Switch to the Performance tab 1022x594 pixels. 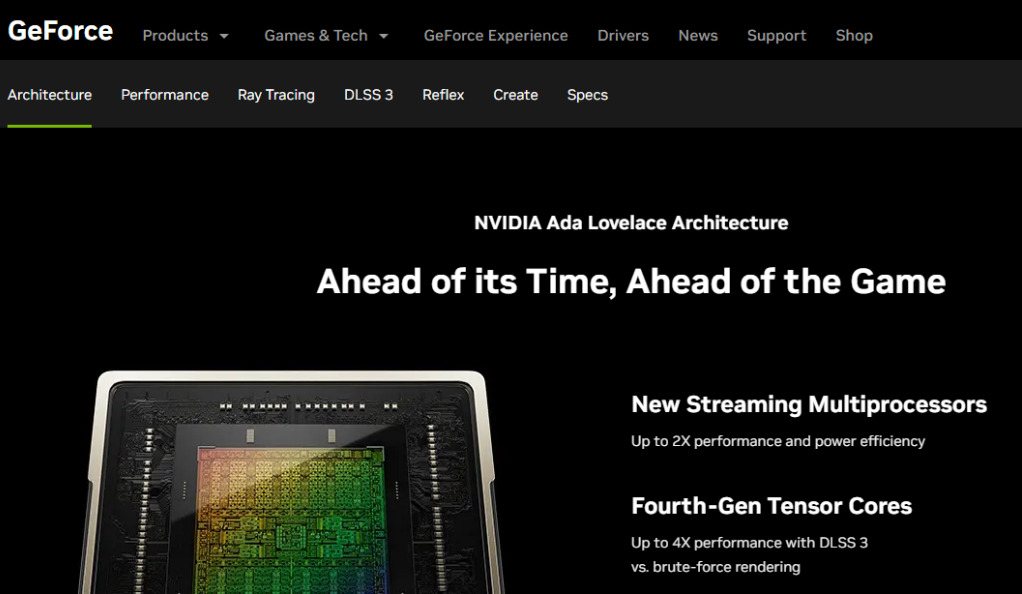click(x=165, y=95)
